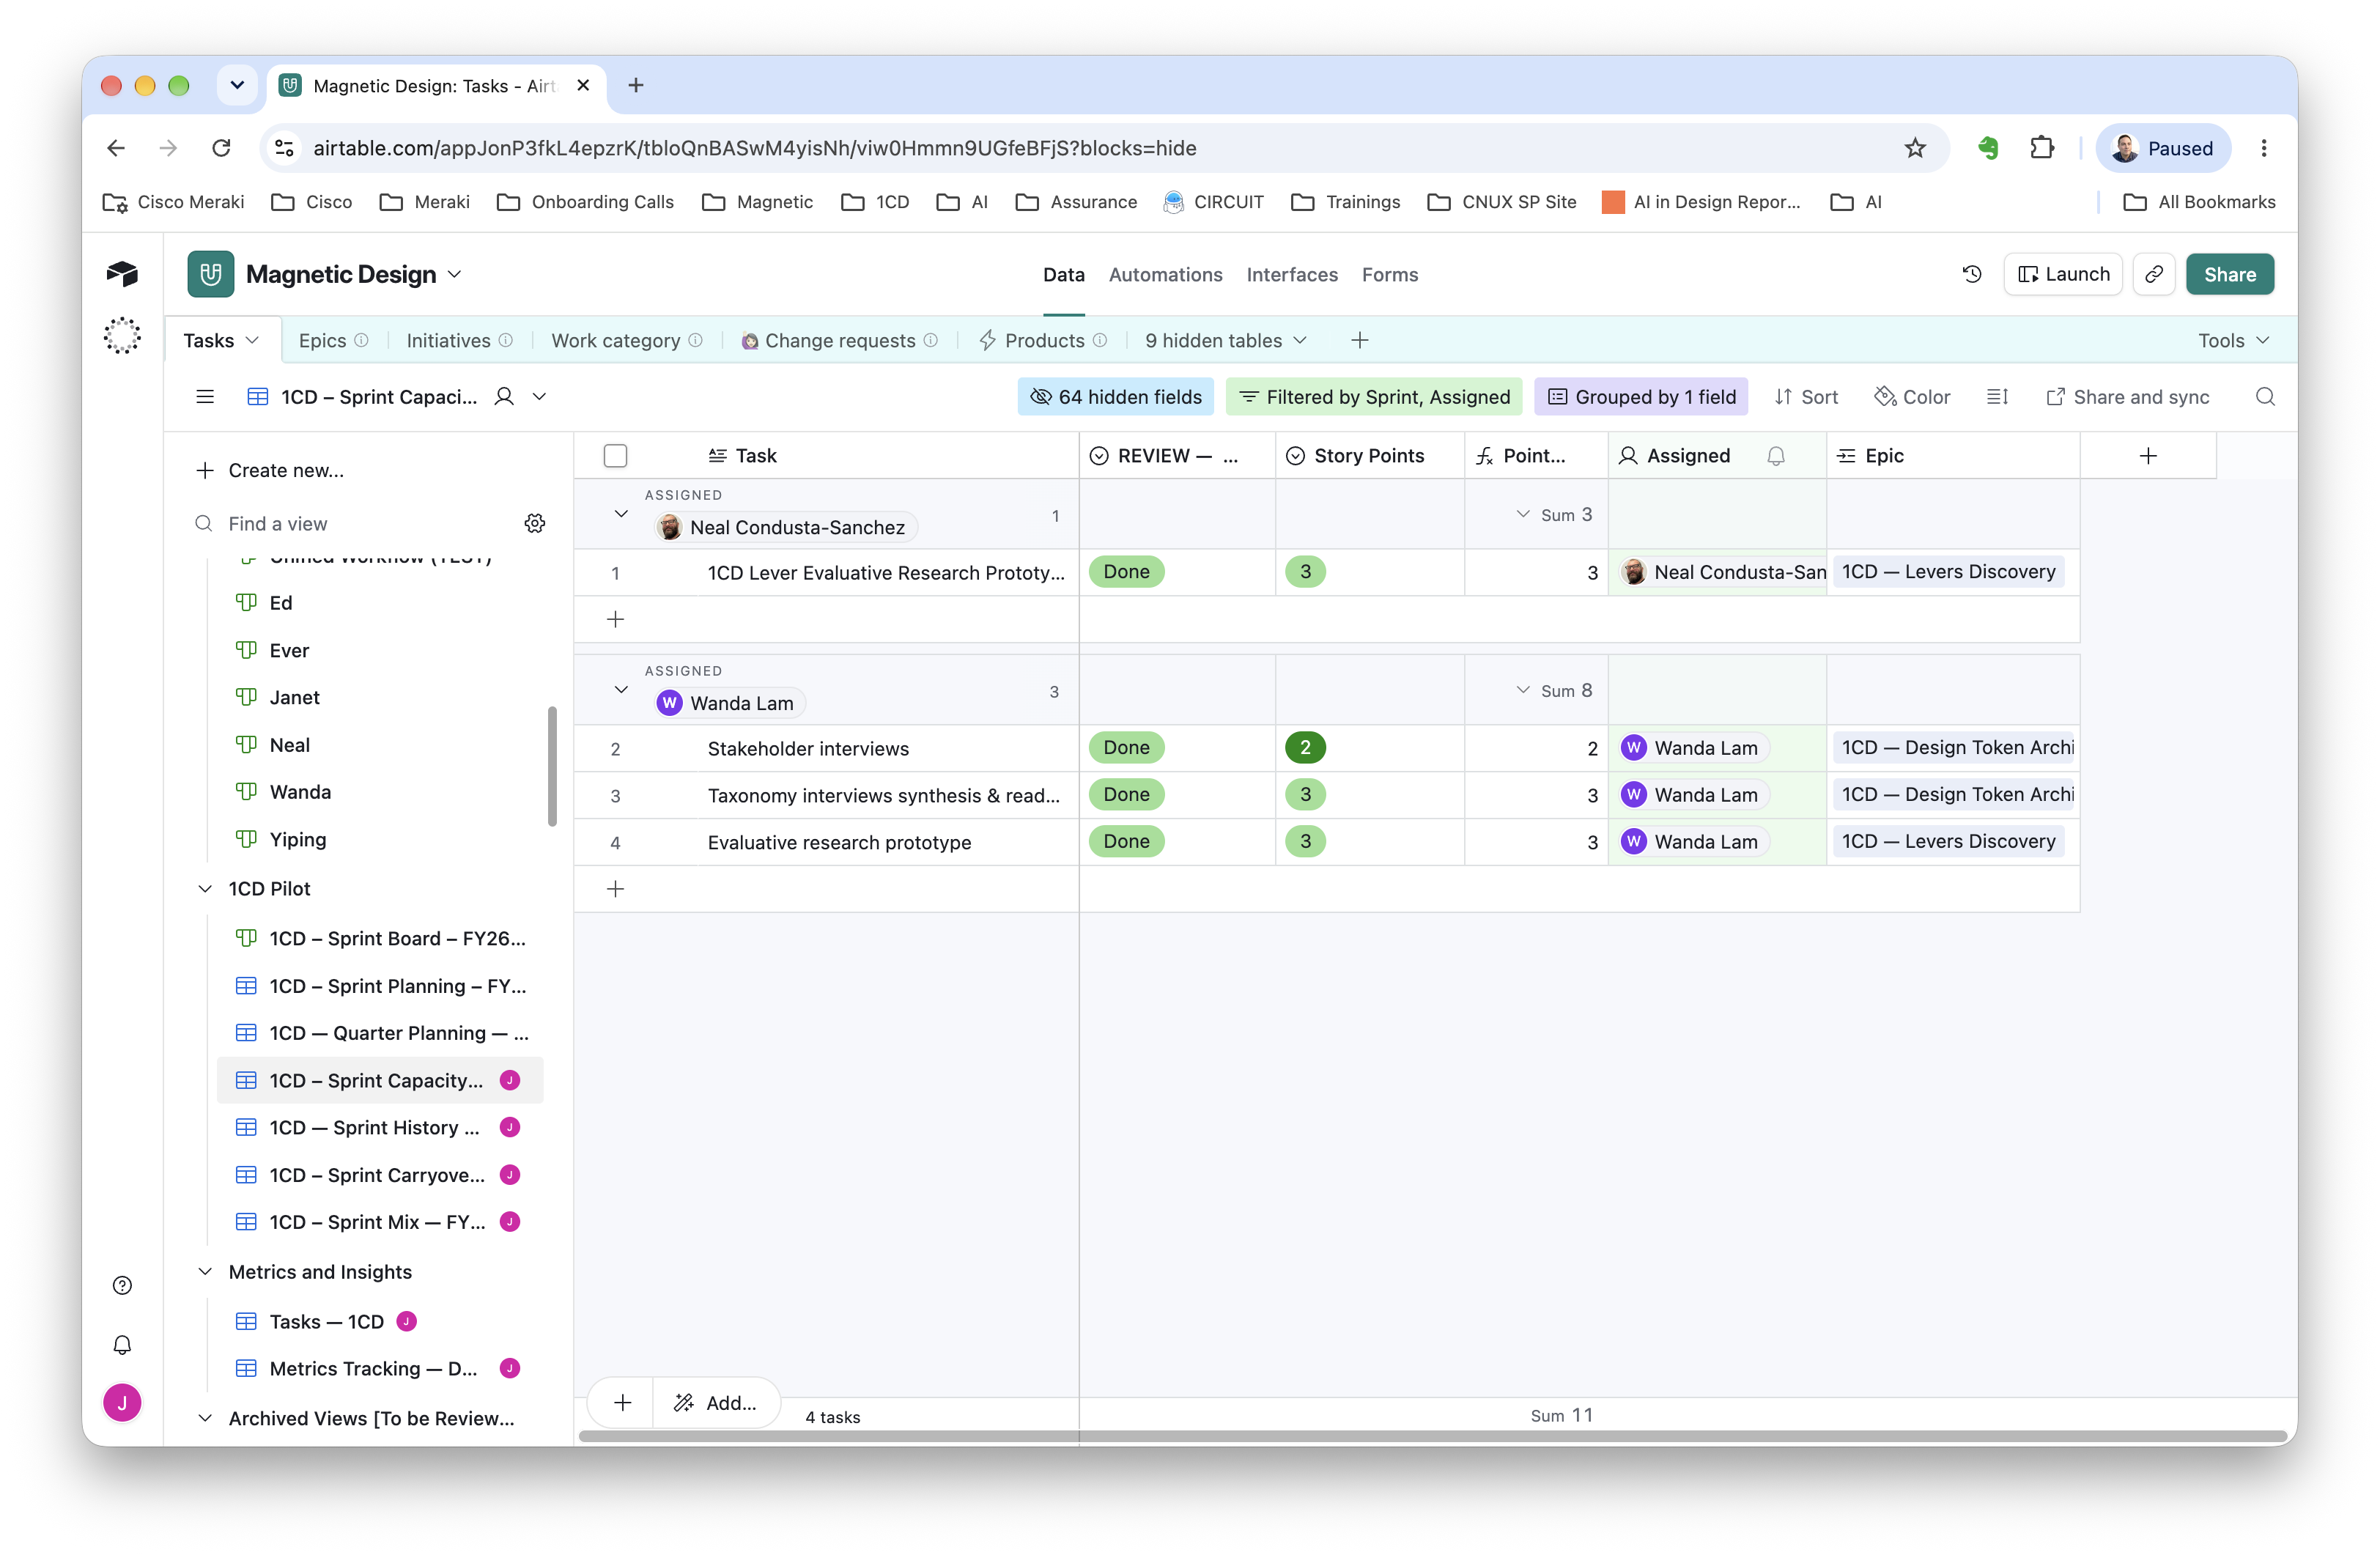The image size is (2380, 1555).
Task: Click Done status in Stakeholder interviews row
Action: click(1126, 748)
